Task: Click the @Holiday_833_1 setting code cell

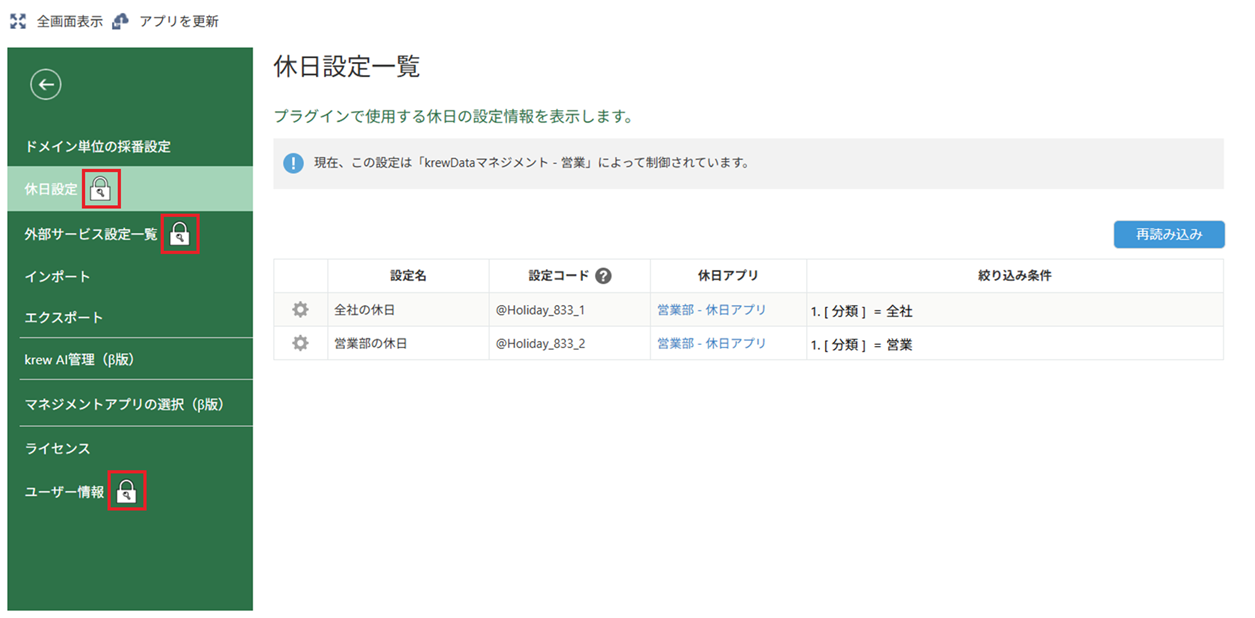Action: [x=540, y=310]
